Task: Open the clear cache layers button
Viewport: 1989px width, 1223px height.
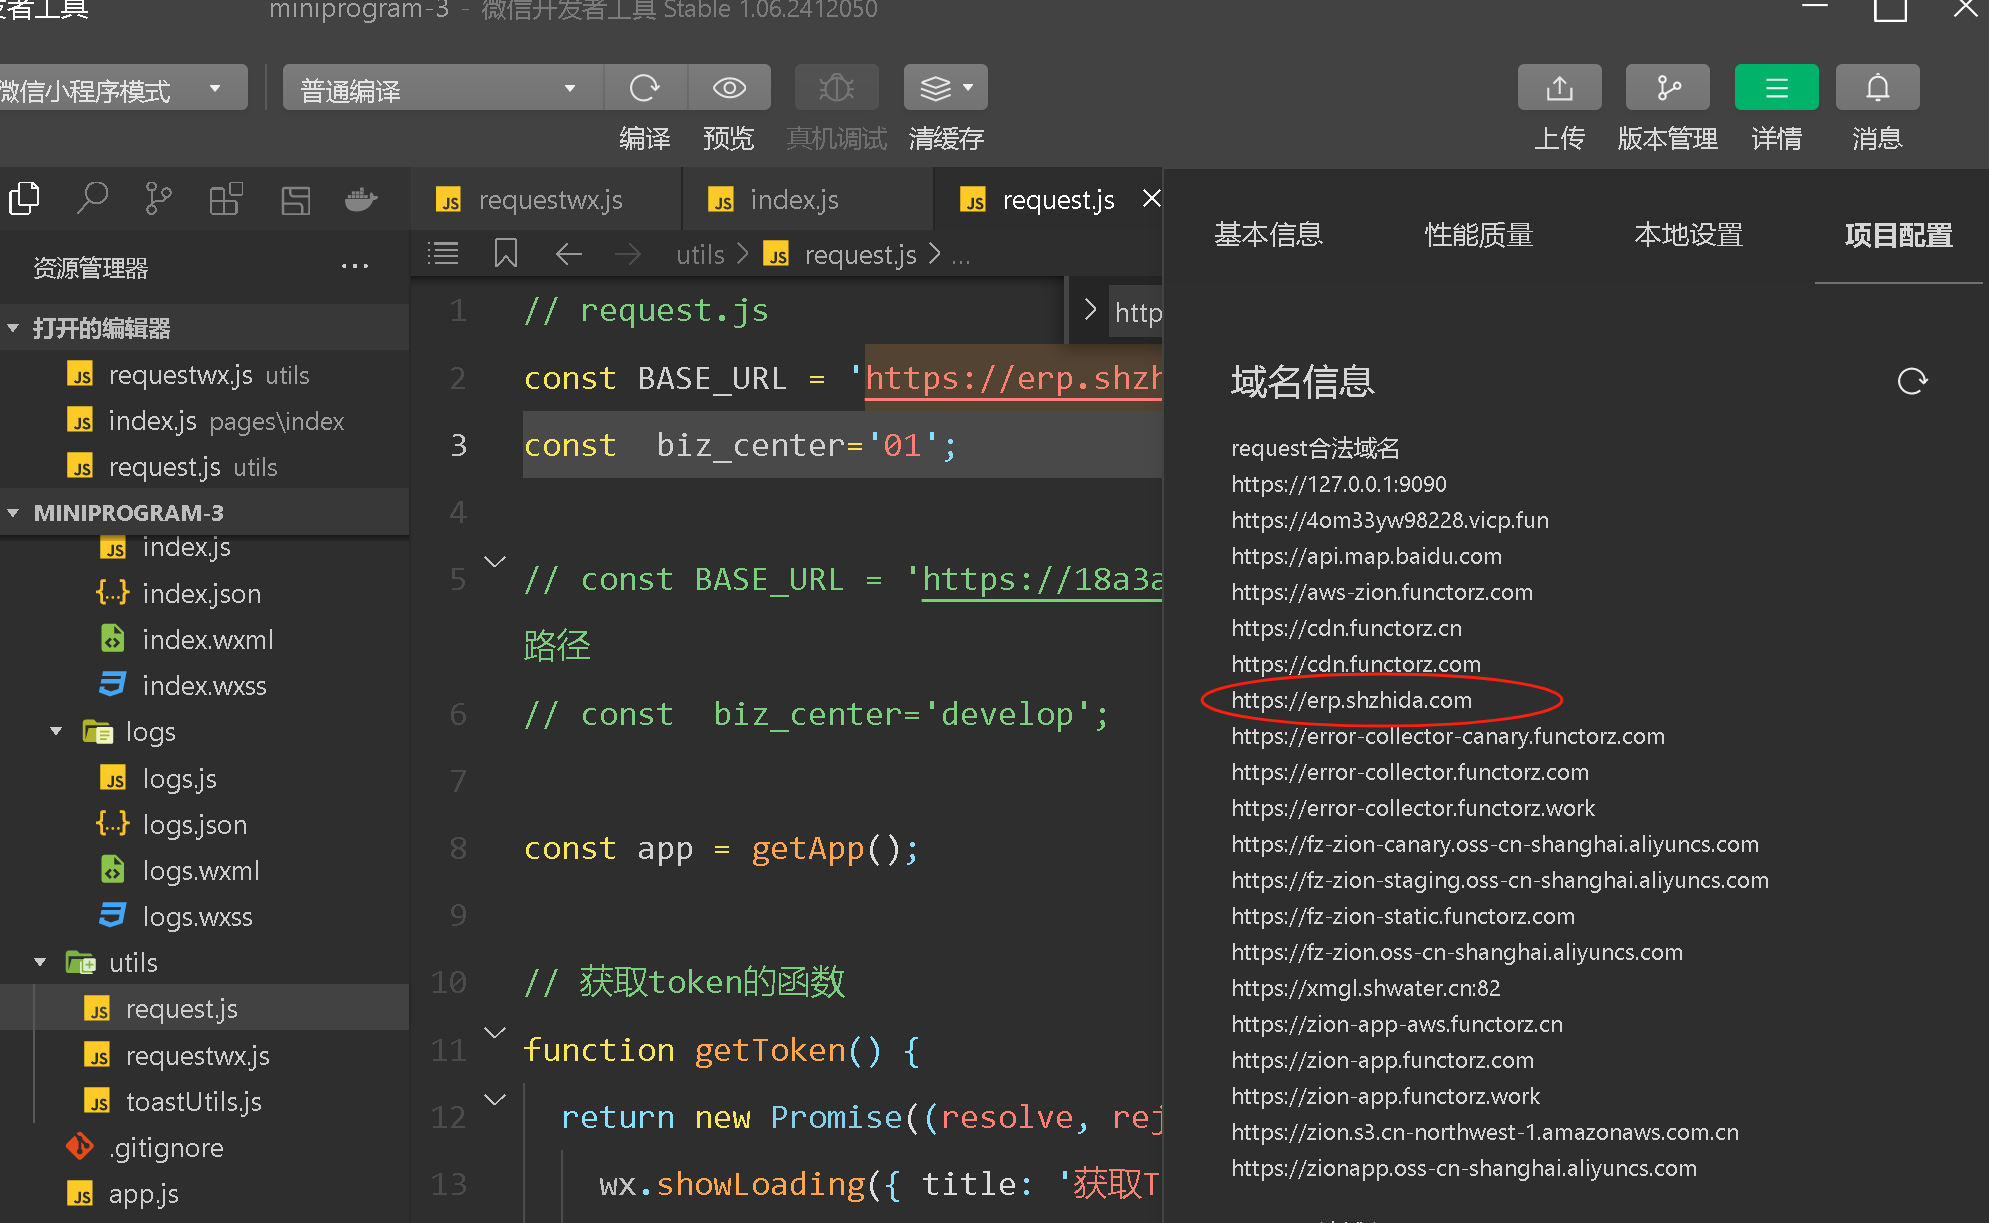Action: [945, 88]
